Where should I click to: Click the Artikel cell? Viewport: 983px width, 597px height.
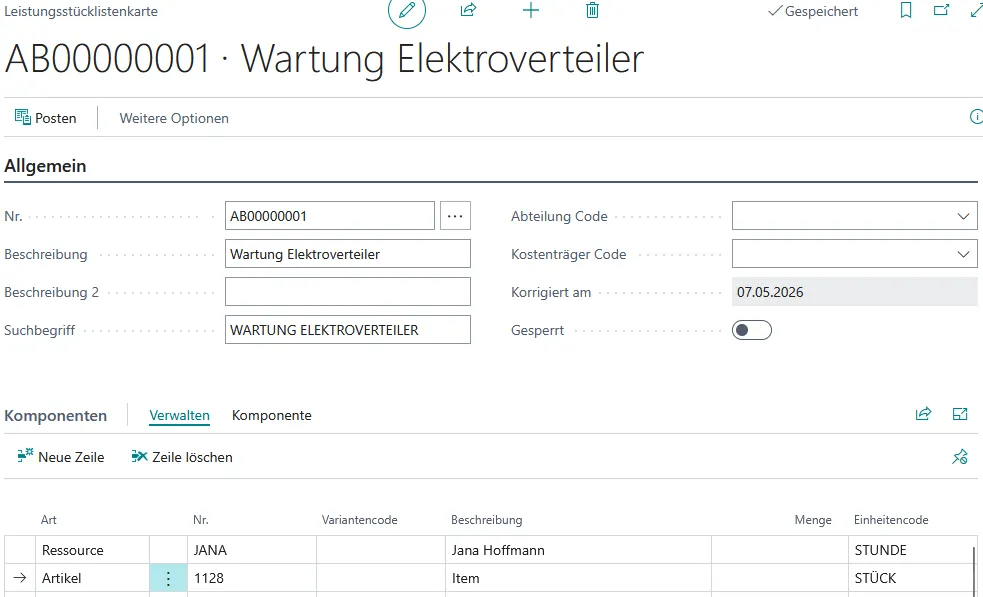(x=92, y=578)
